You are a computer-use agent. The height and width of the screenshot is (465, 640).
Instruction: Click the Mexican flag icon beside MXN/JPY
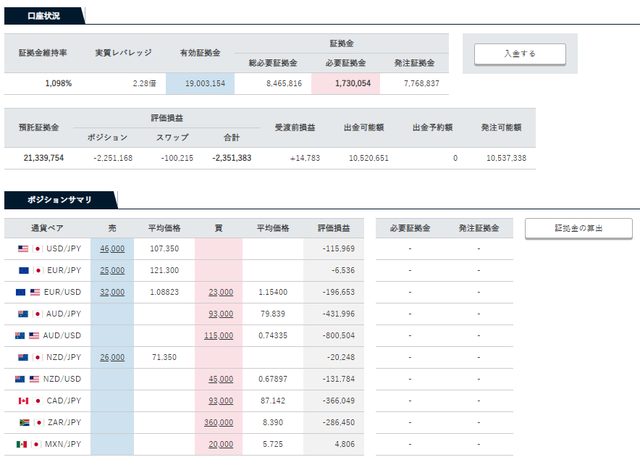tap(22, 444)
